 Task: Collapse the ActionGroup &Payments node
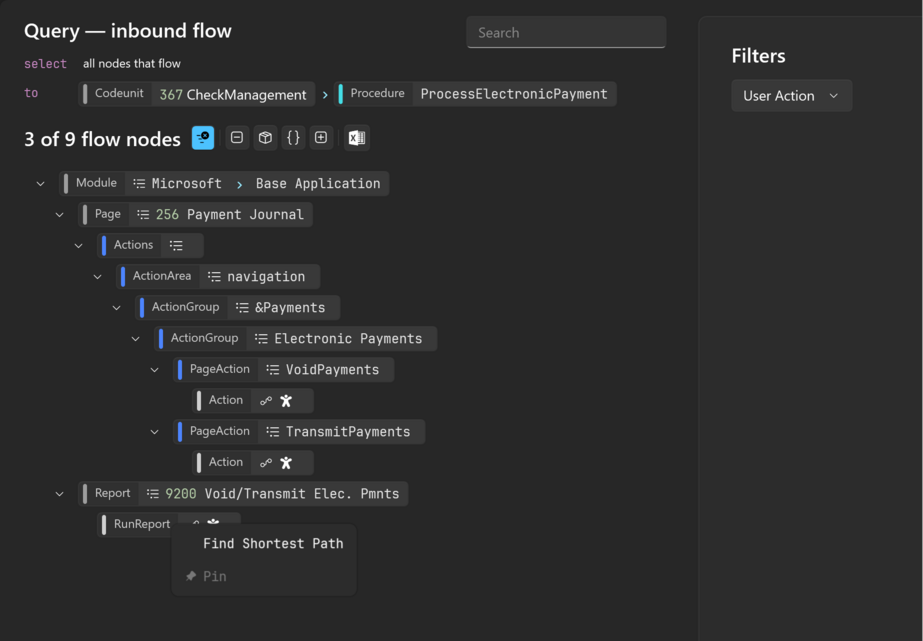coord(117,308)
